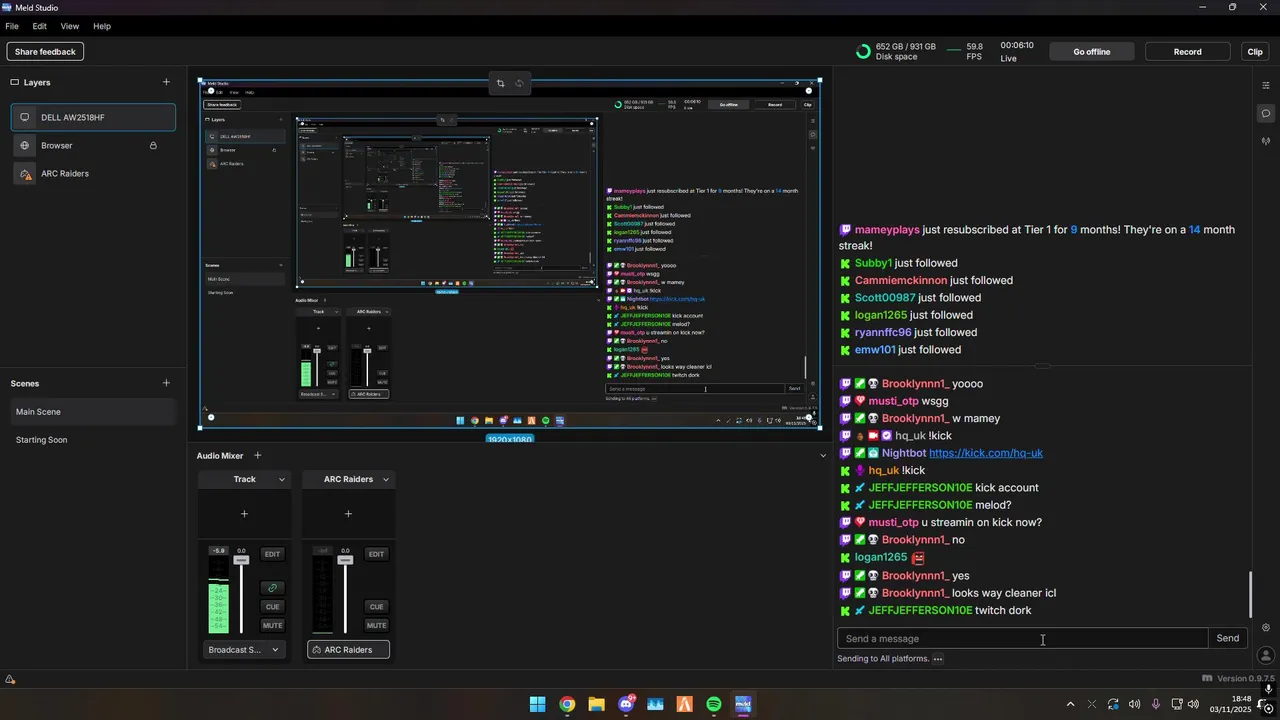Open Chrome from the taskbar
The width and height of the screenshot is (1280, 720).
pyautogui.click(x=567, y=704)
